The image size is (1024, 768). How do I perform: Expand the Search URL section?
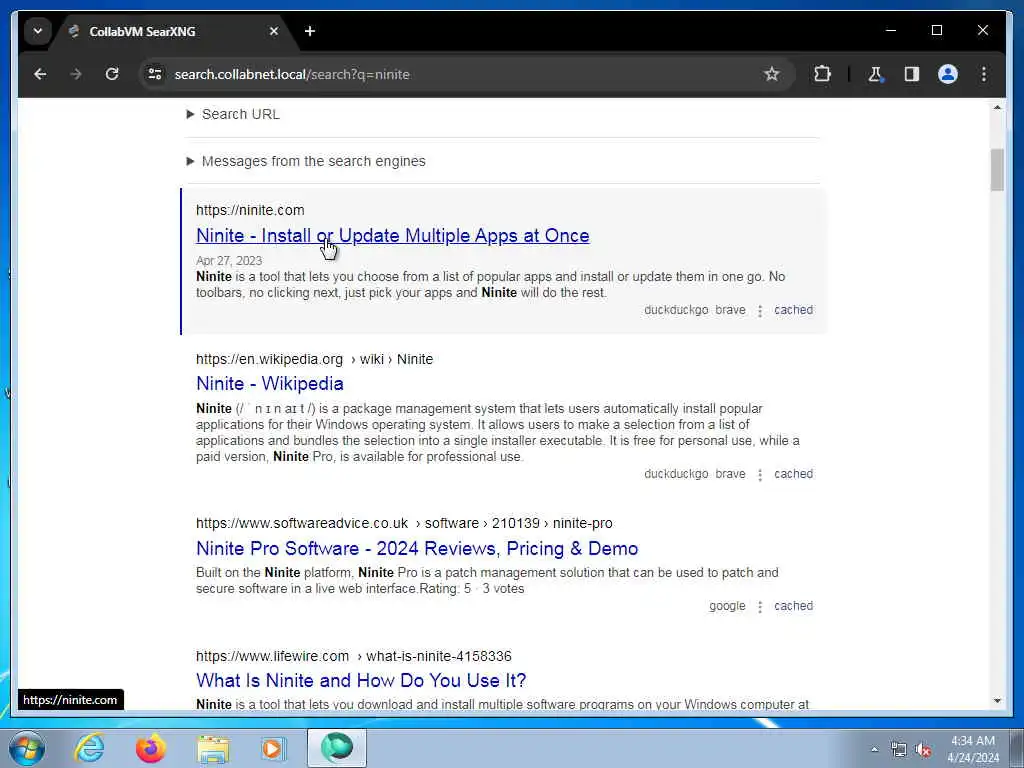pos(233,114)
